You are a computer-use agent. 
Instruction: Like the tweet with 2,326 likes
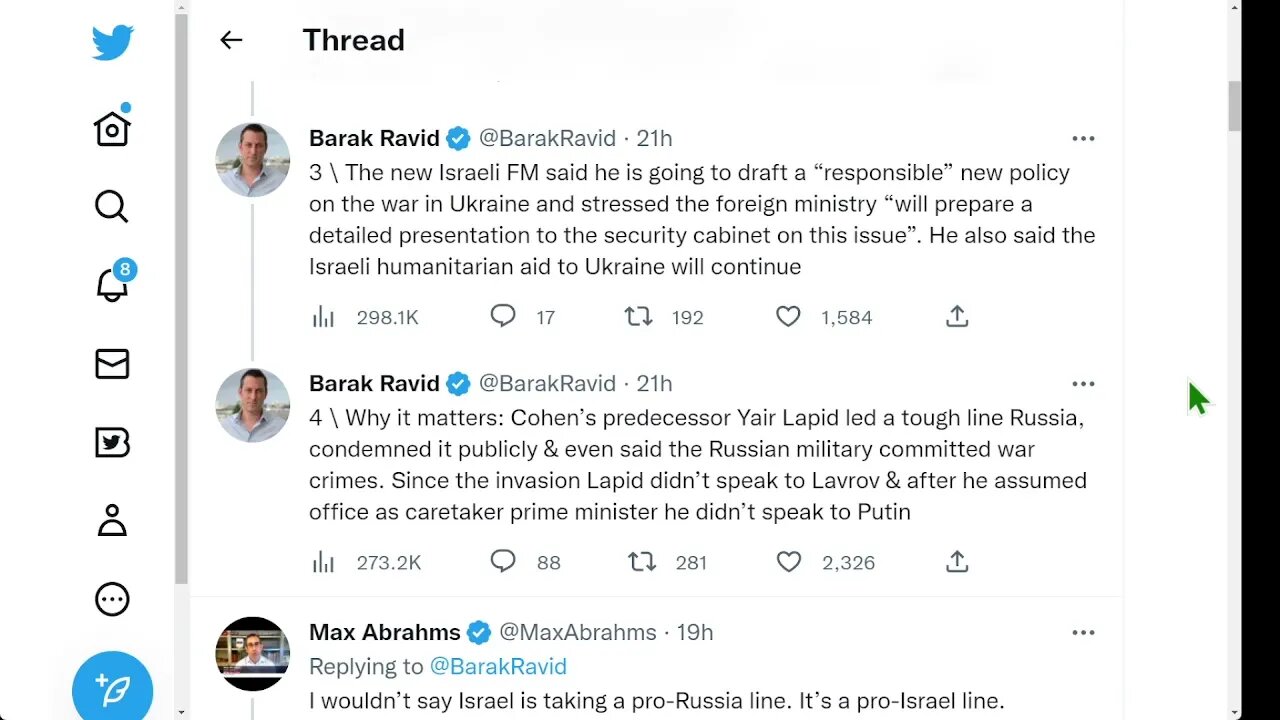click(788, 562)
